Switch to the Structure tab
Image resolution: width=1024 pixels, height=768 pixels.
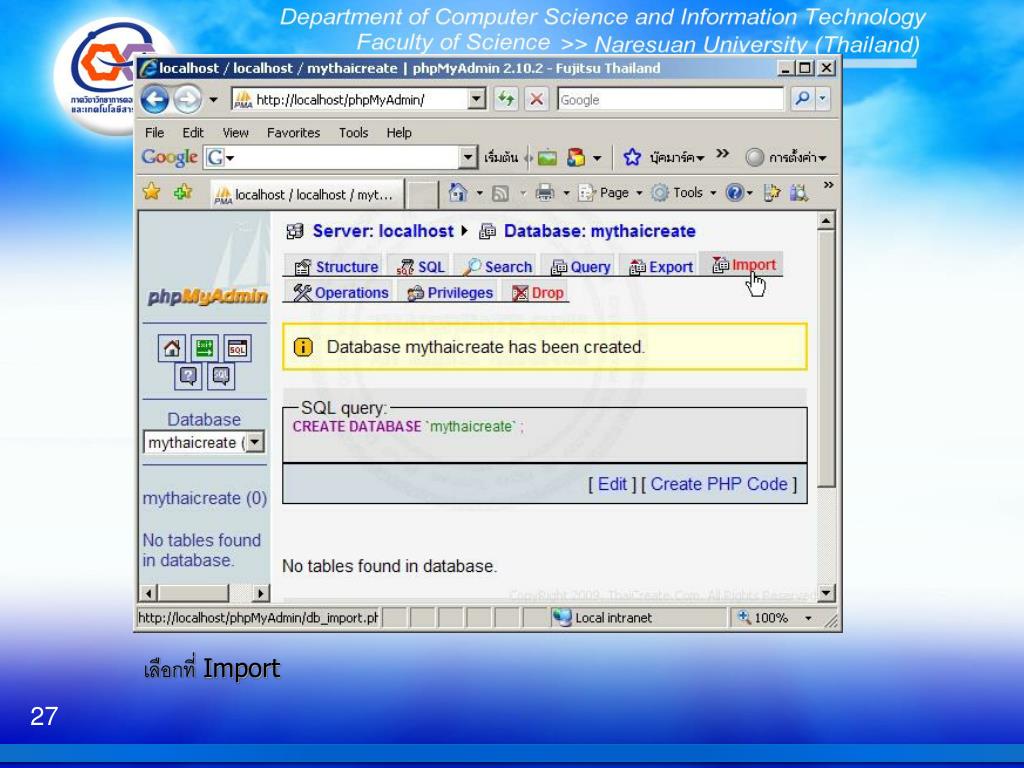pyautogui.click(x=337, y=267)
